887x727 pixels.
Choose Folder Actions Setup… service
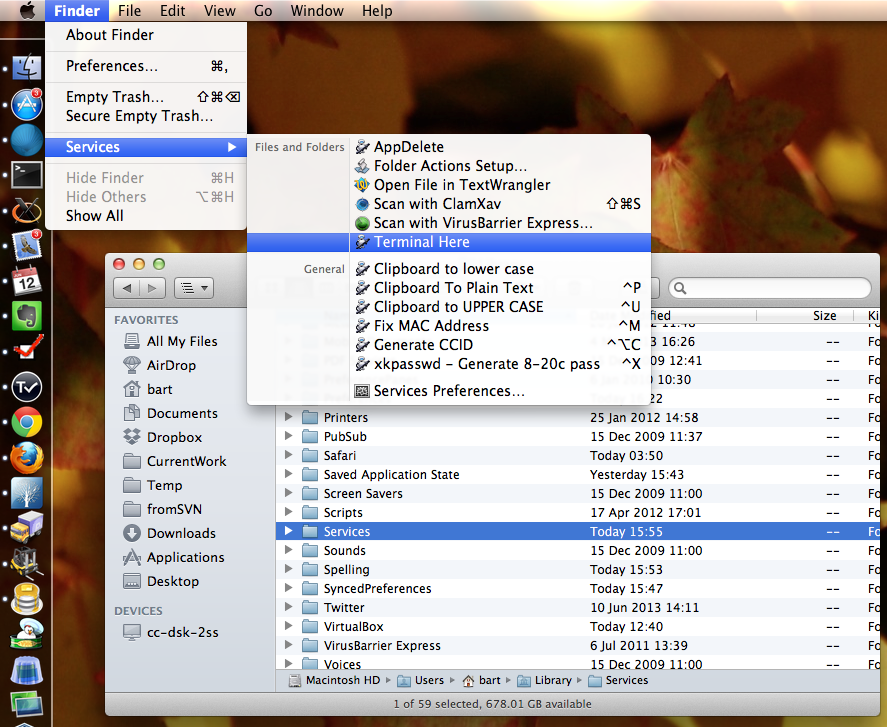[x=449, y=166]
